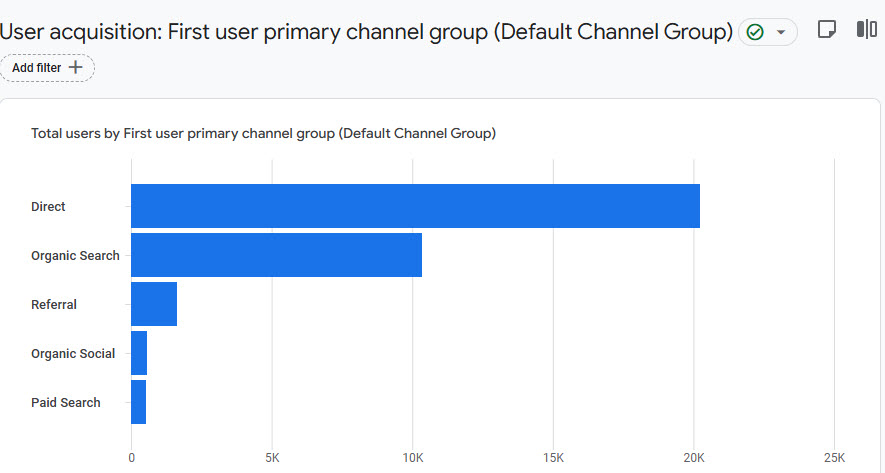Click the Referral bar in chart
Viewport: 885px width, 473px height.
pyautogui.click(x=154, y=304)
